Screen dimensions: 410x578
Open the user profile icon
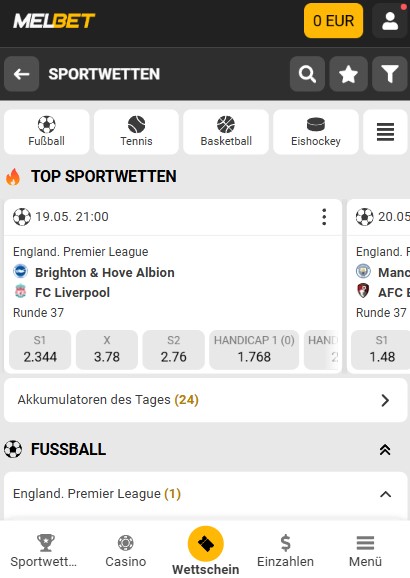pyautogui.click(x=390, y=21)
